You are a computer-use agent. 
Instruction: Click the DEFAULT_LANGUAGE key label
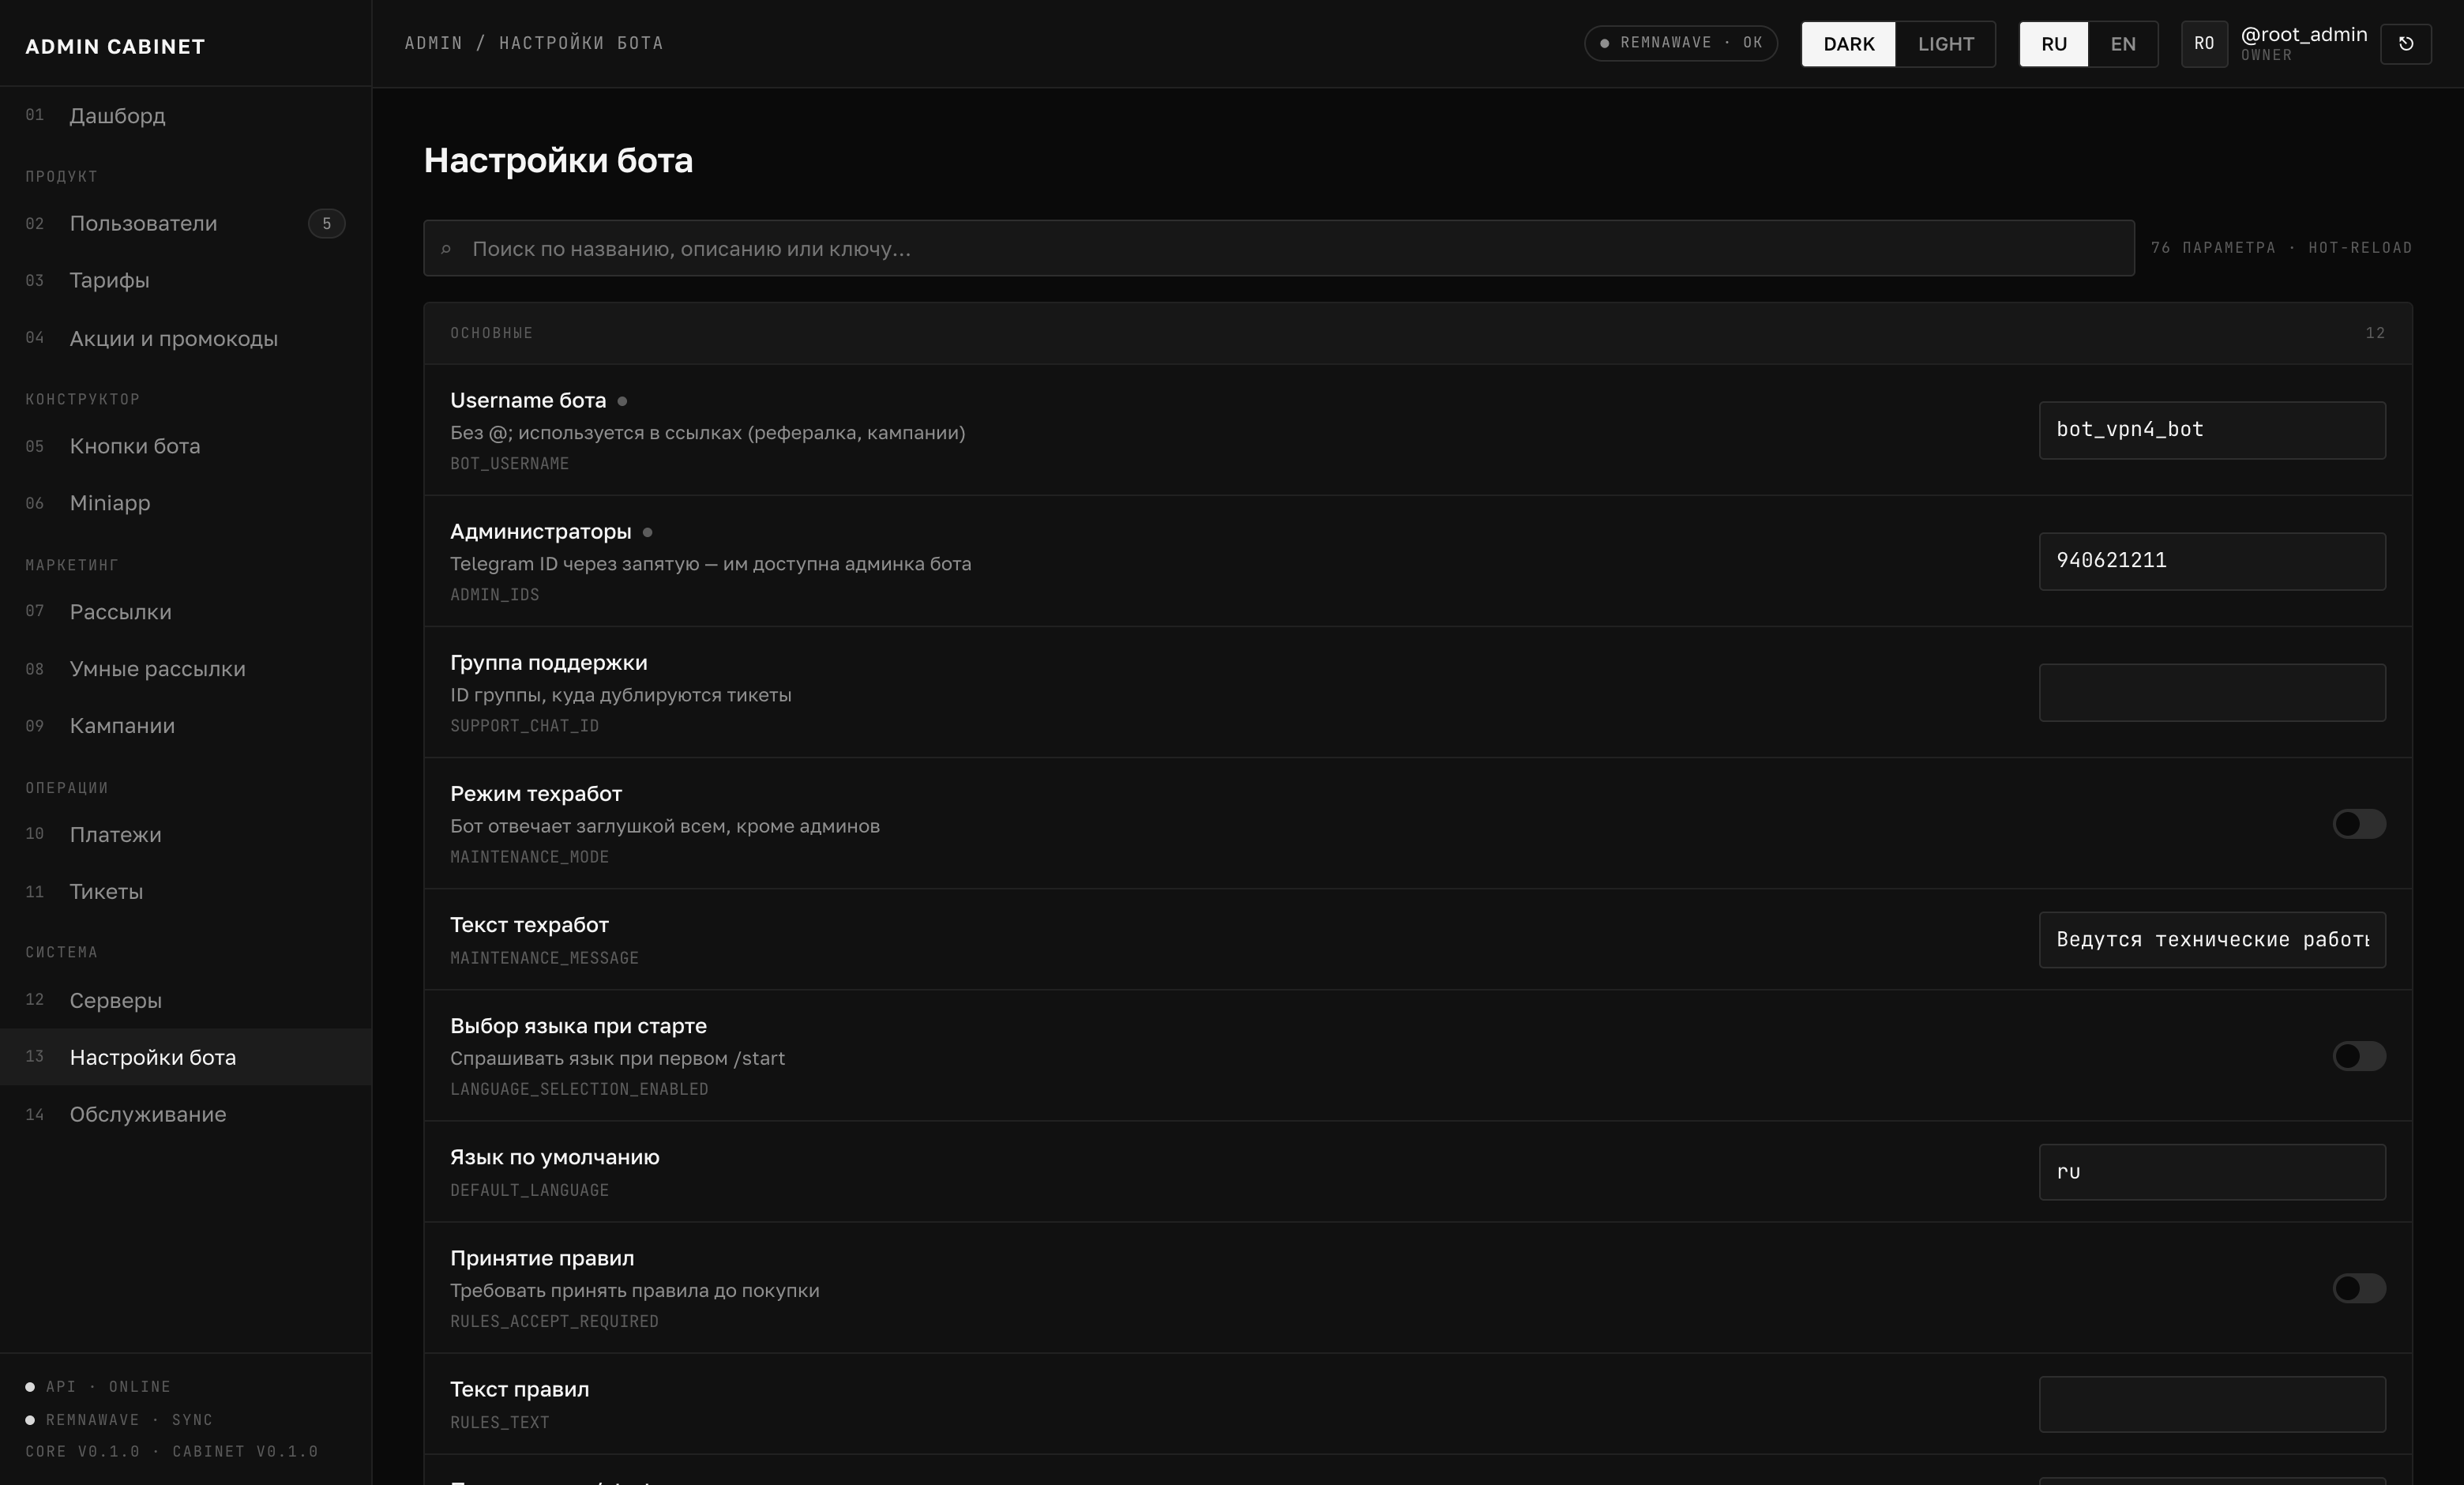point(529,1190)
